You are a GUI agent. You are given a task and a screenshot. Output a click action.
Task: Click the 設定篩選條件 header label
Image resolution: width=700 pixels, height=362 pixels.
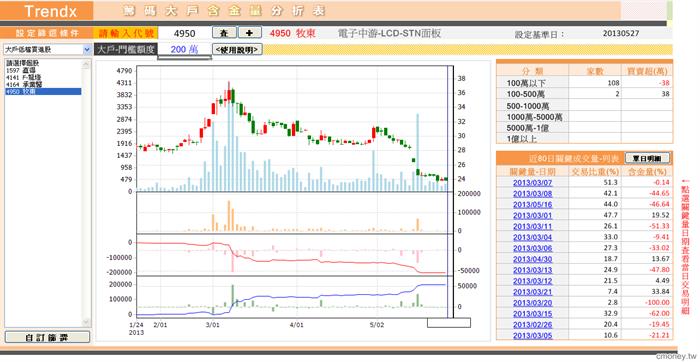point(47,33)
